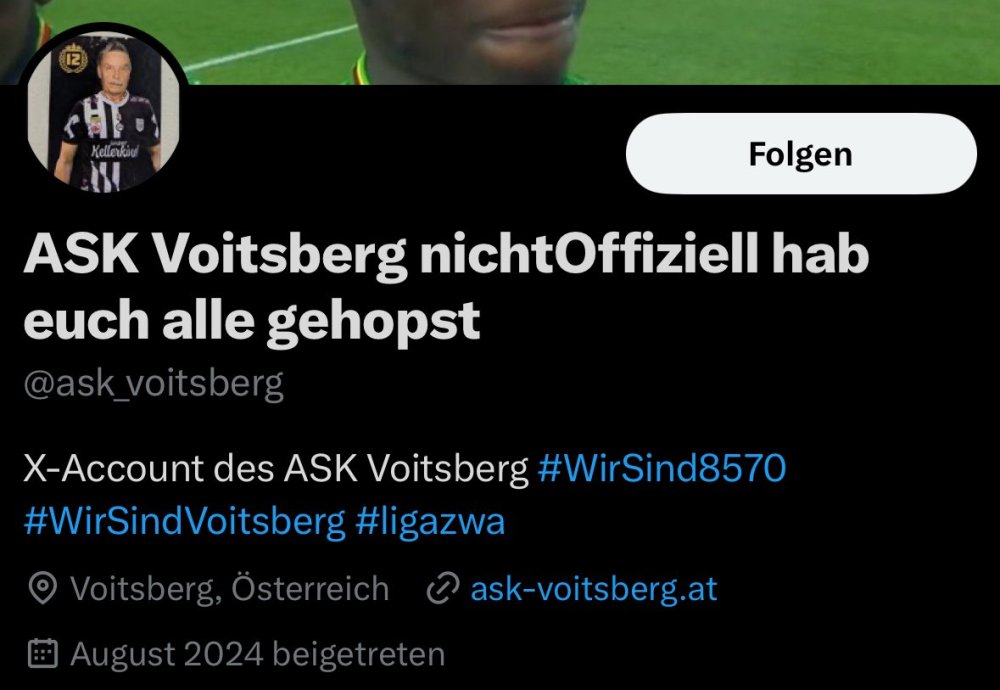Select the #WirSind8570 hashtag

(x=661, y=468)
